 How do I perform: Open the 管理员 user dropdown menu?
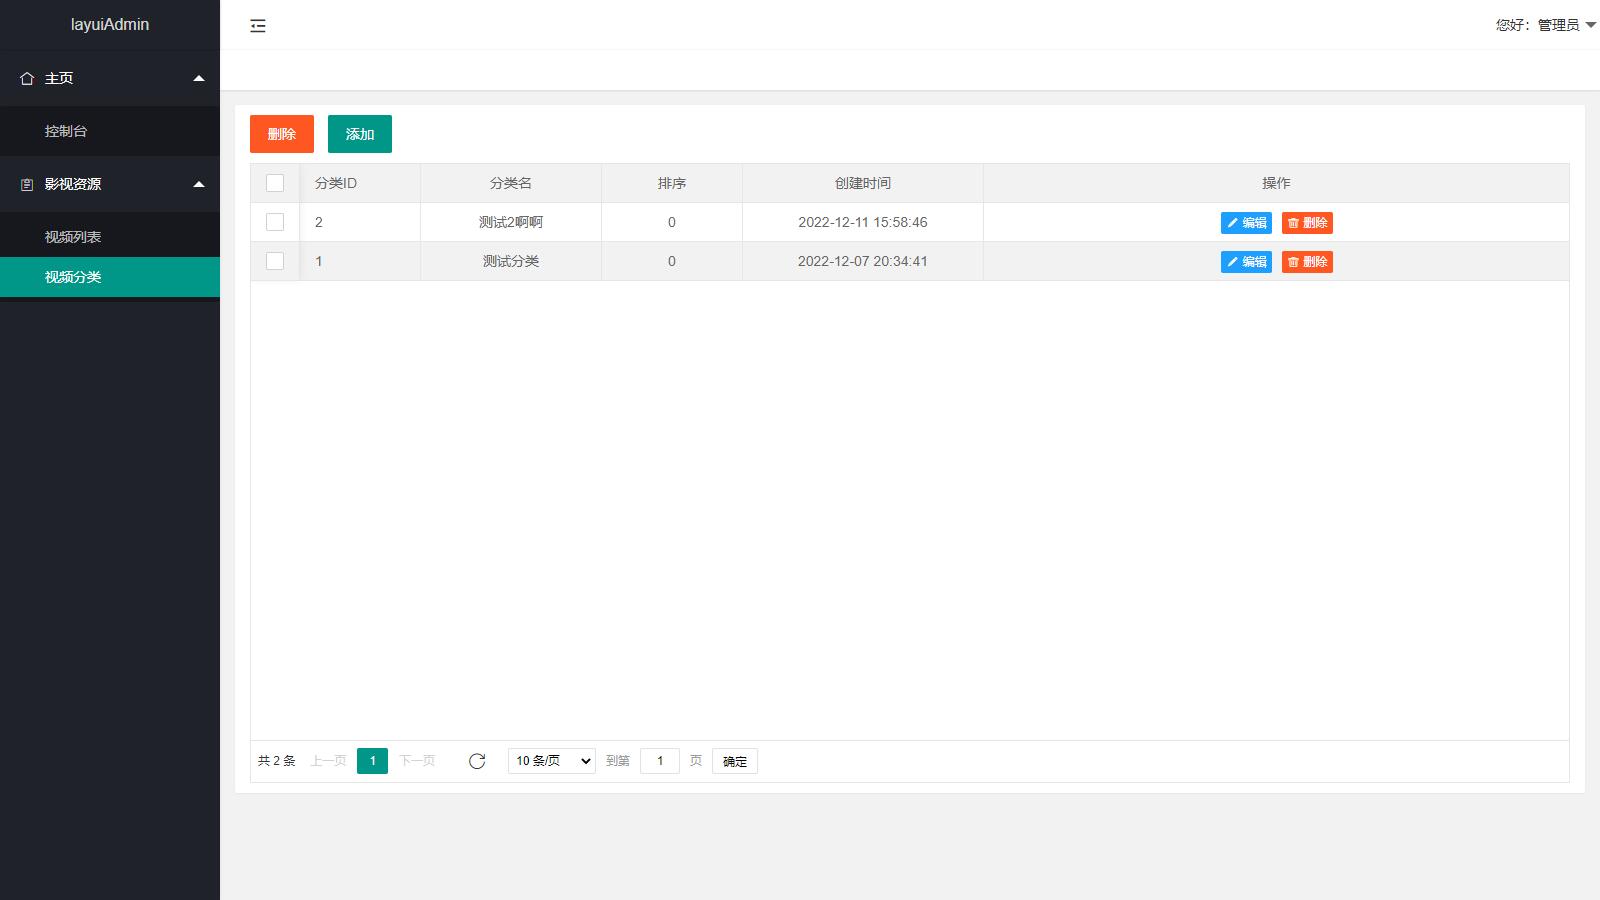click(x=1545, y=25)
